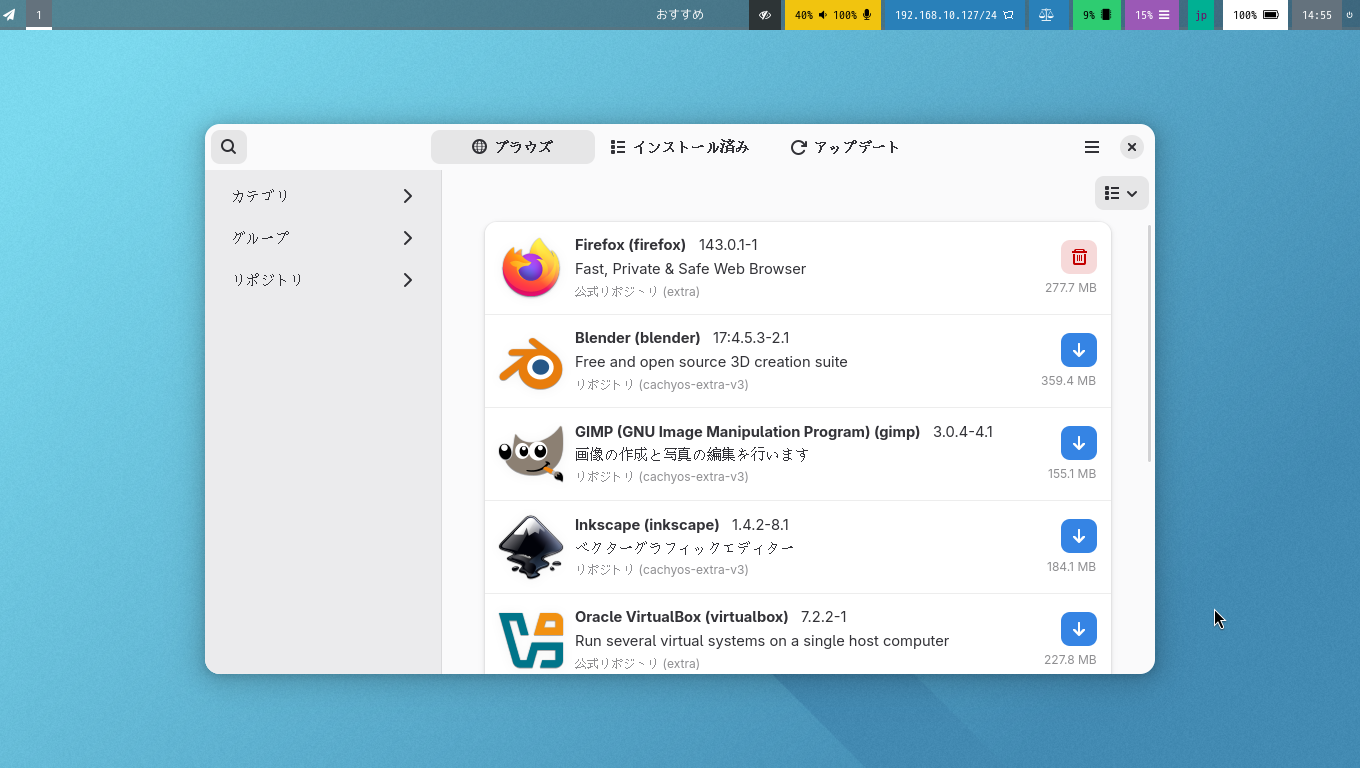Expand the グループ sidebar entry
Image resolution: width=1360 pixels, height=768 pixels.
click(323, 238)
